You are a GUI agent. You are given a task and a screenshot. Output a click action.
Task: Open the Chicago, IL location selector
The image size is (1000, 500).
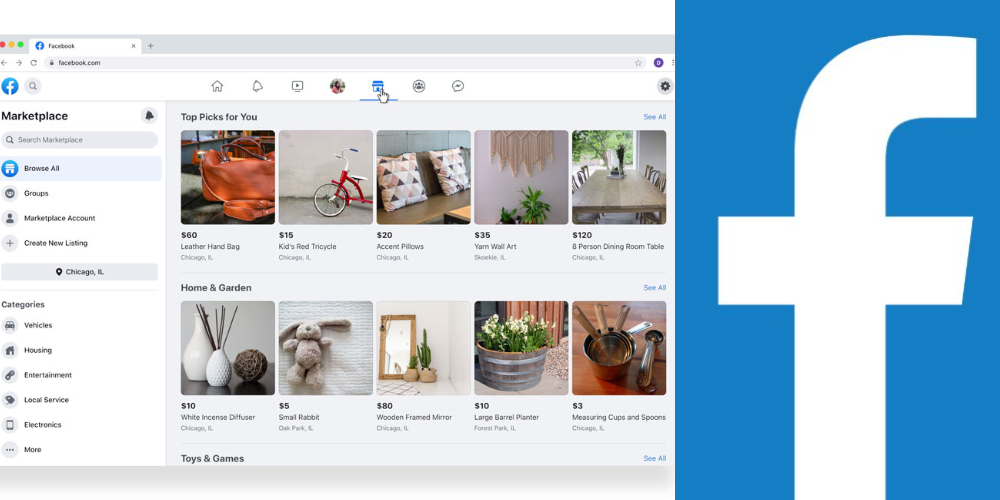[x=80, y=272]
